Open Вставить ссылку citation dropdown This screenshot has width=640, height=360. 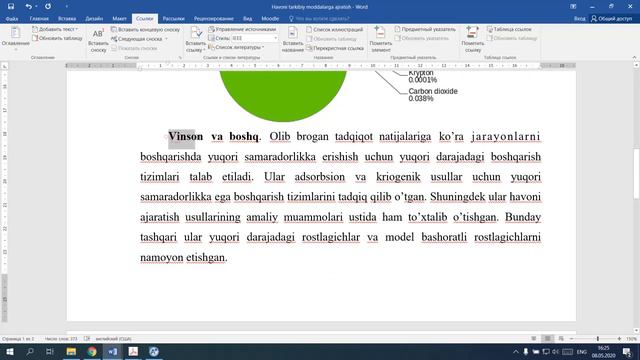(x=196, y=40)
